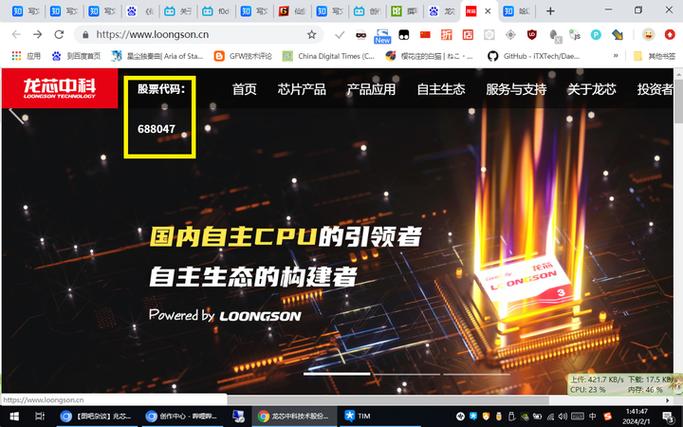
Task: Open the GitHub iTXTech bookmark
Action: (x=534, y=56)
